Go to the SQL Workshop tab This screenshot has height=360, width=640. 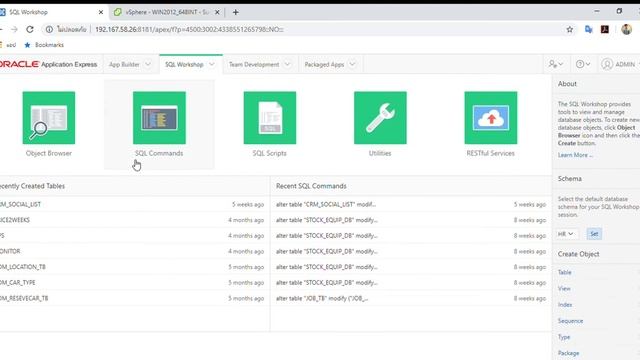tap(184, 64)
